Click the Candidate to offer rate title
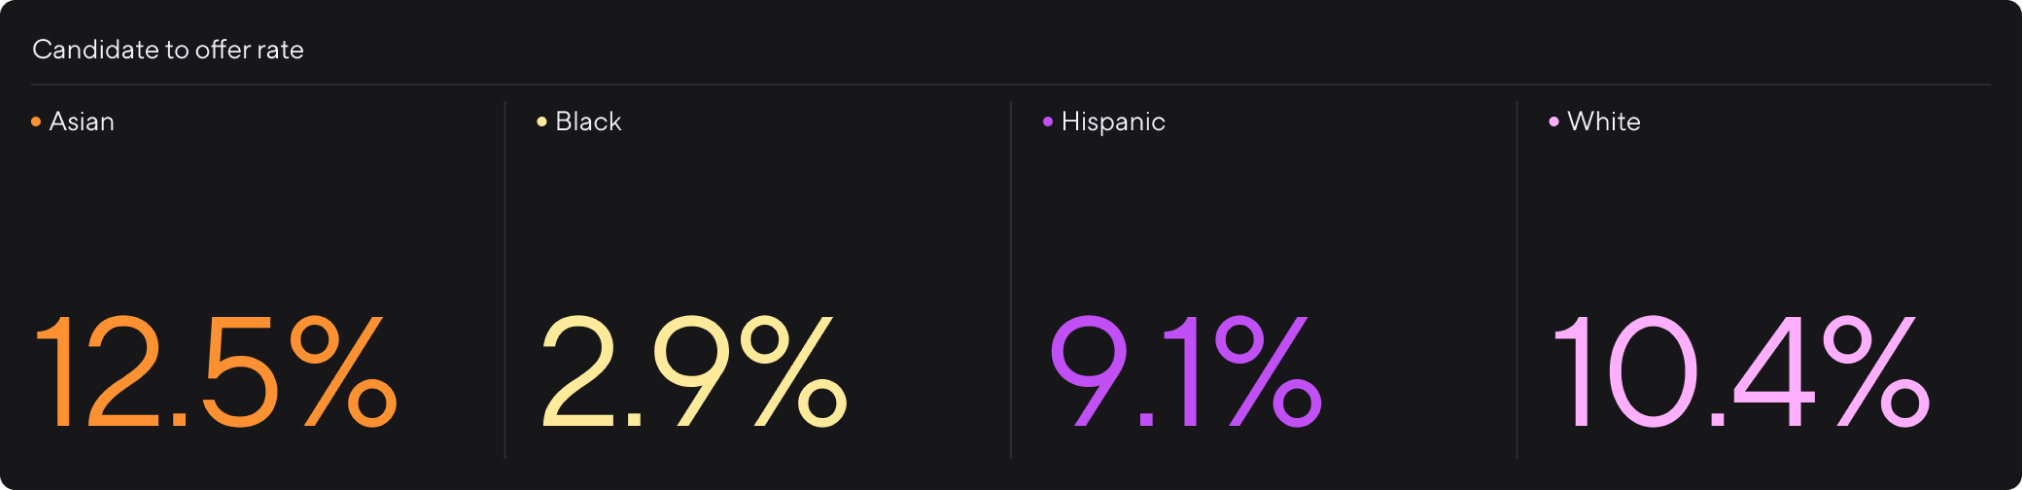The image size is (2022, 490). pos(168,50)
